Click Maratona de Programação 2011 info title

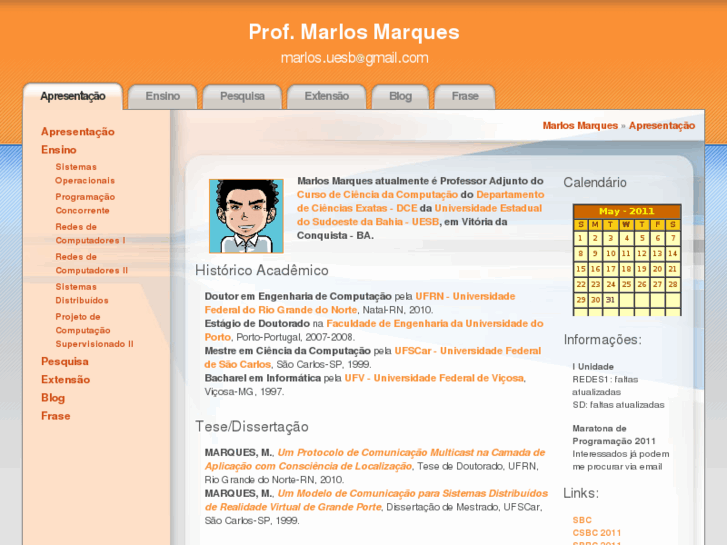[x=614, y=435]
